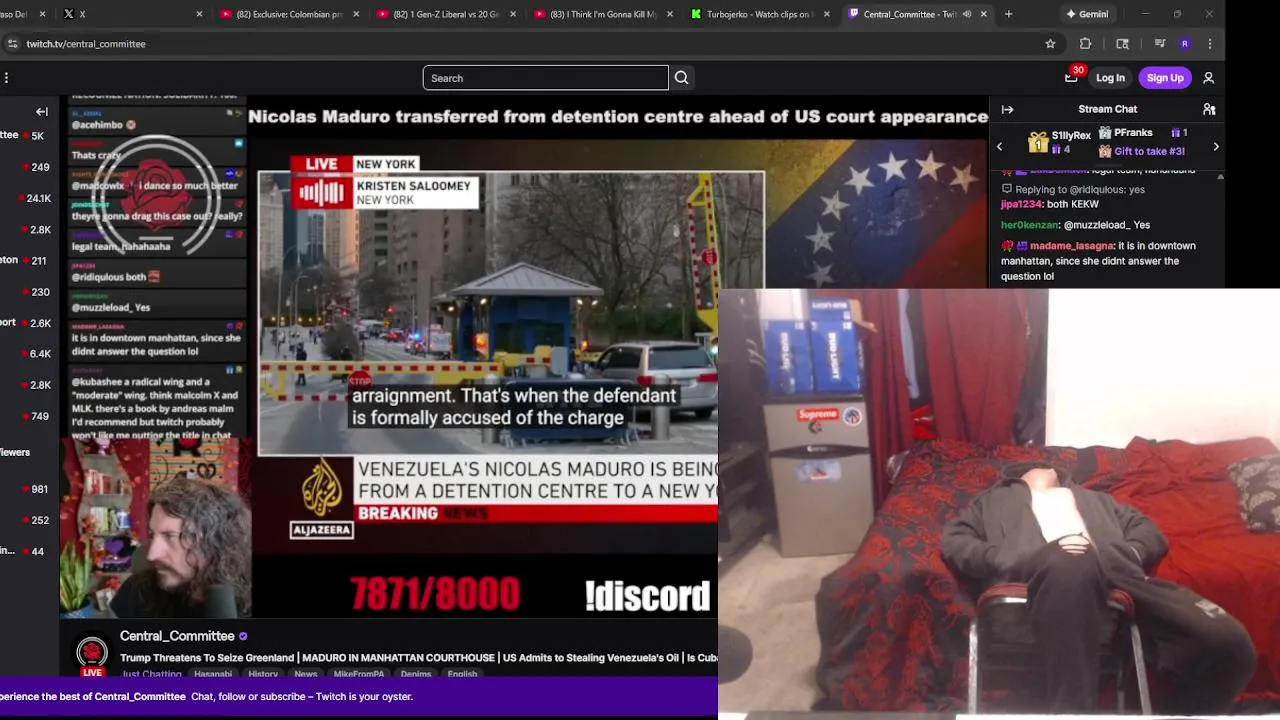Select the English tag
The width and height of the screenshot is (1280, 720).
click(x=462, y=674)
